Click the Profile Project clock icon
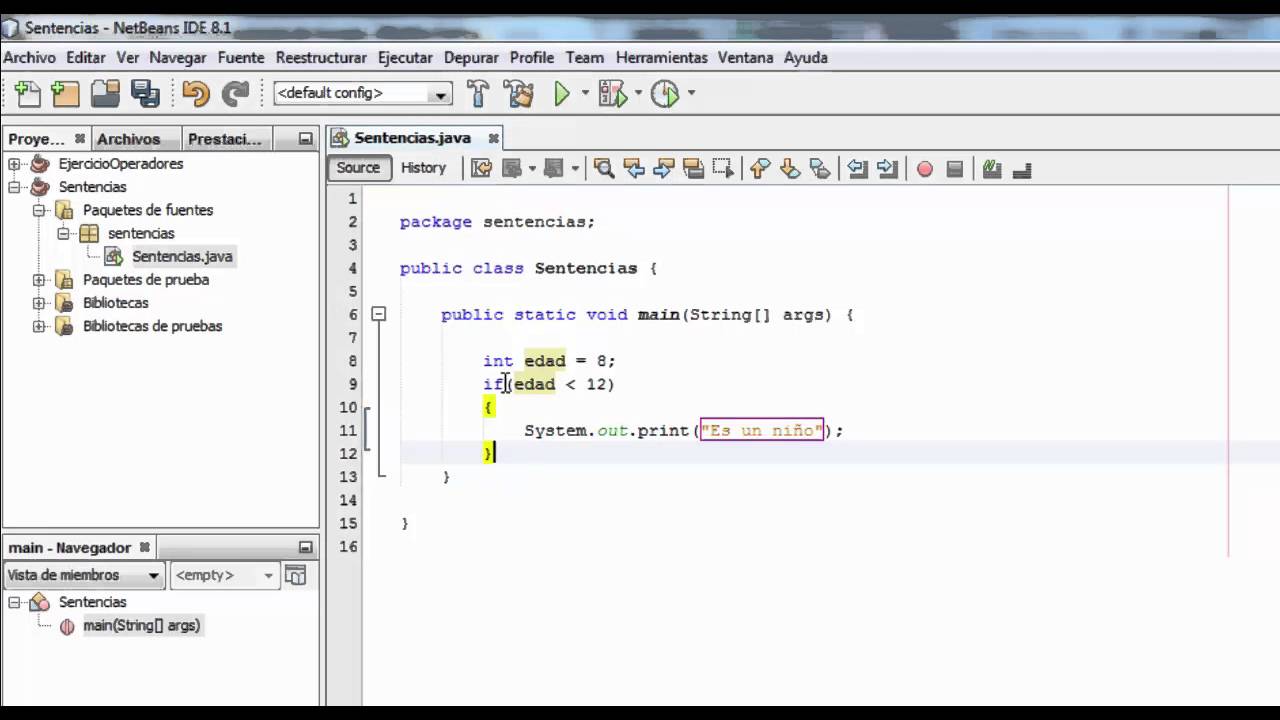 click(x=665, y=94)
